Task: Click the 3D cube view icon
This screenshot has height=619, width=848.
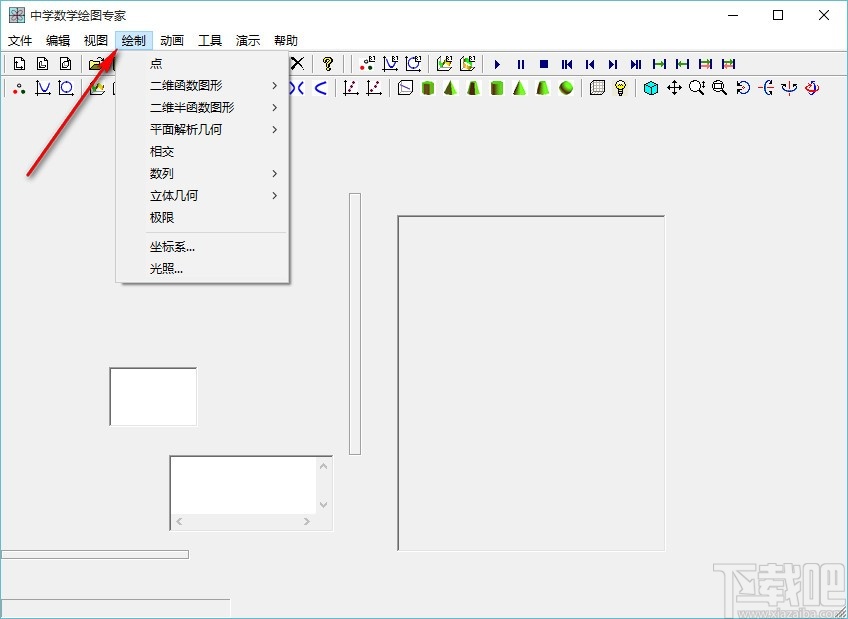Action: click(x=651, y=87)
